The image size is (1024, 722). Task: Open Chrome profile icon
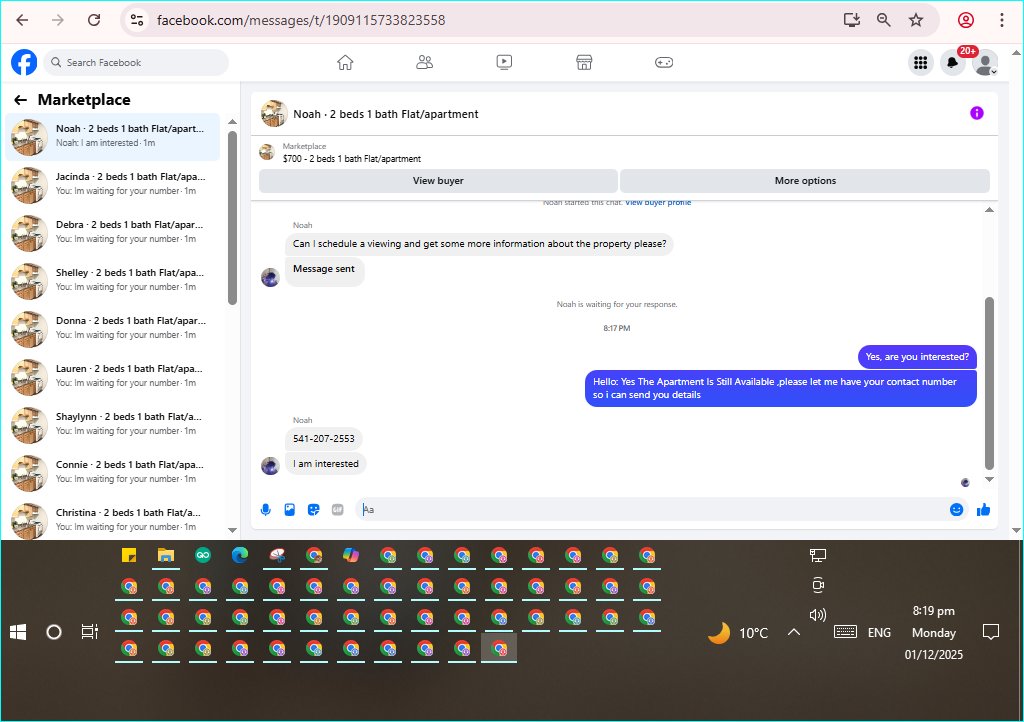(x=966, y=20)
